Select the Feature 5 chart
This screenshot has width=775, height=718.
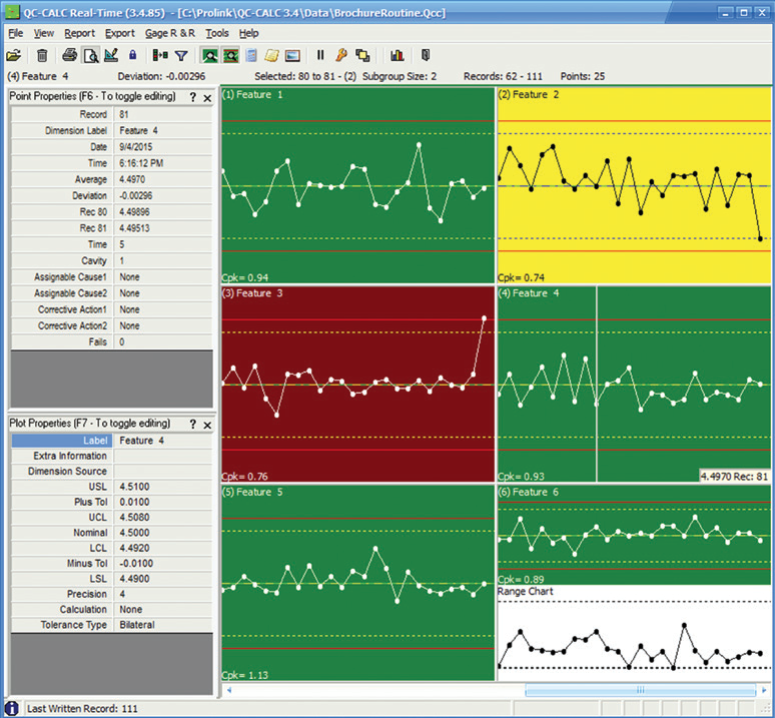[x=358, y=583]
